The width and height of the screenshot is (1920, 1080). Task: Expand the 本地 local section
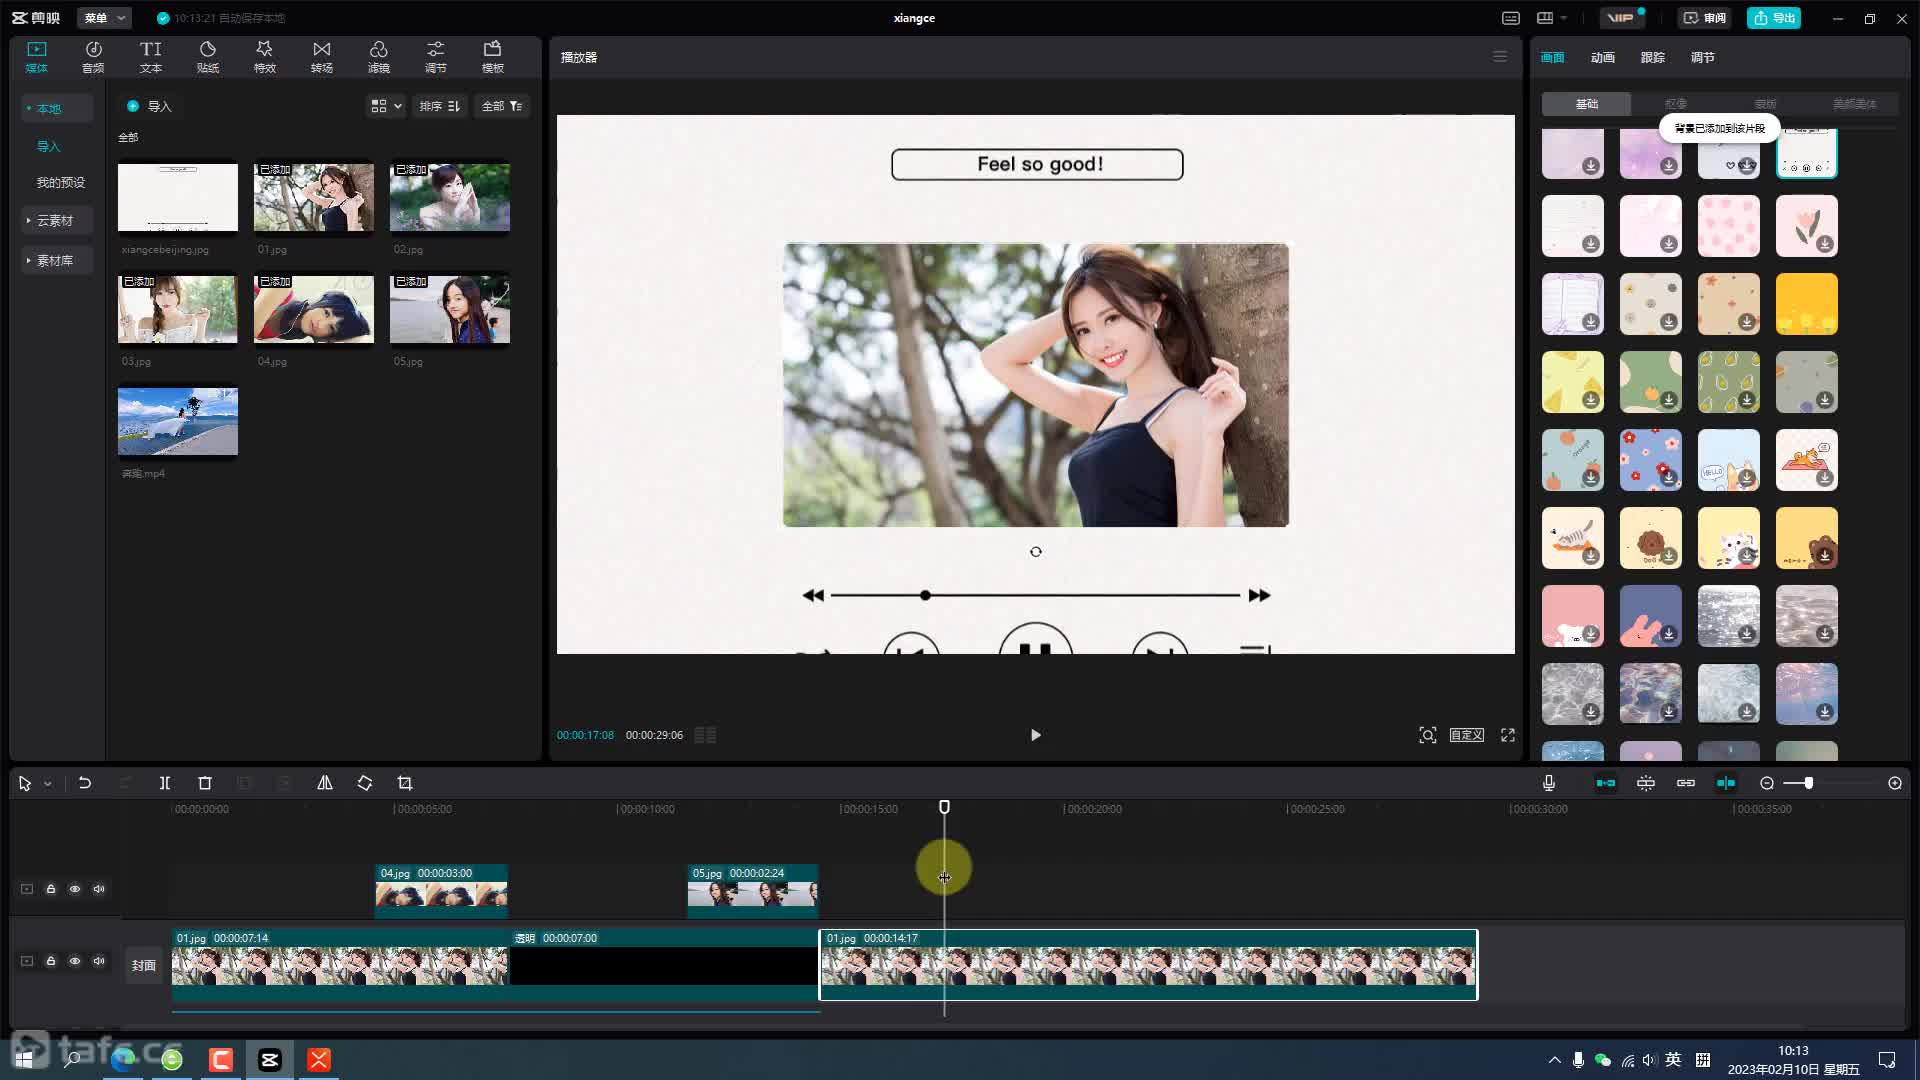[57, 108]
